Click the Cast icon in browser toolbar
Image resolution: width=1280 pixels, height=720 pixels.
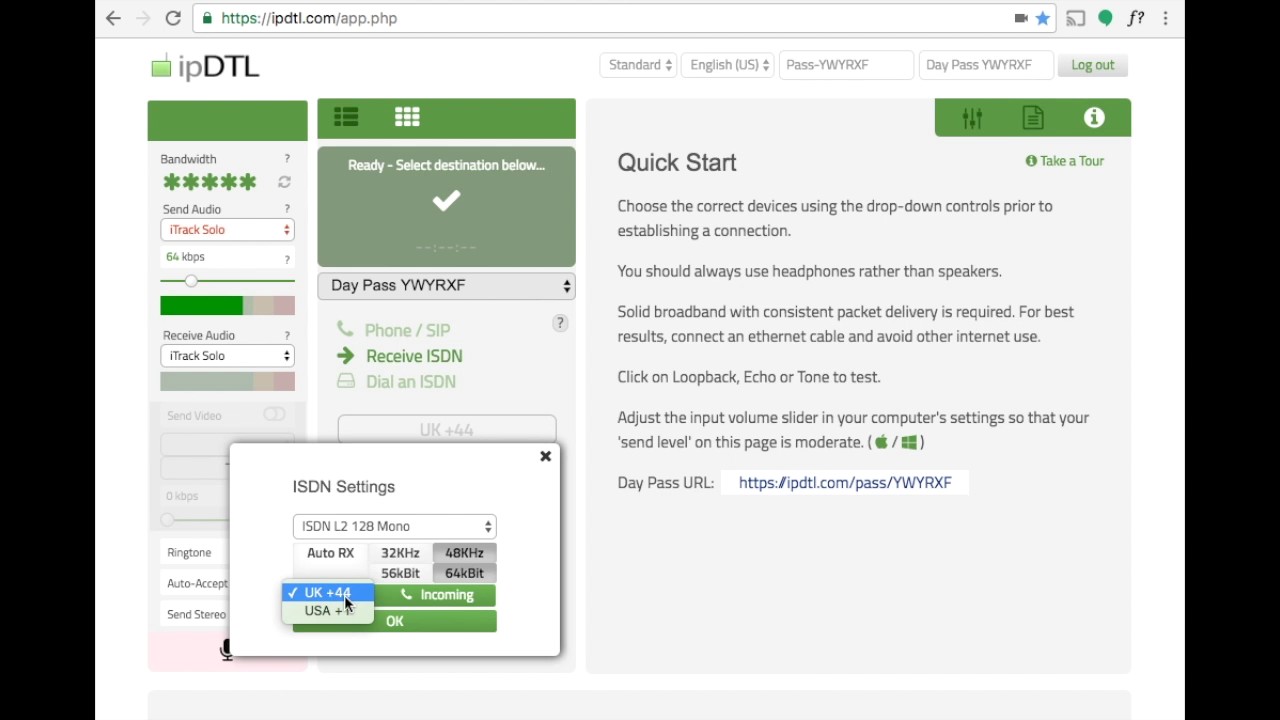pyautogui.click(x=1076, y=18)
